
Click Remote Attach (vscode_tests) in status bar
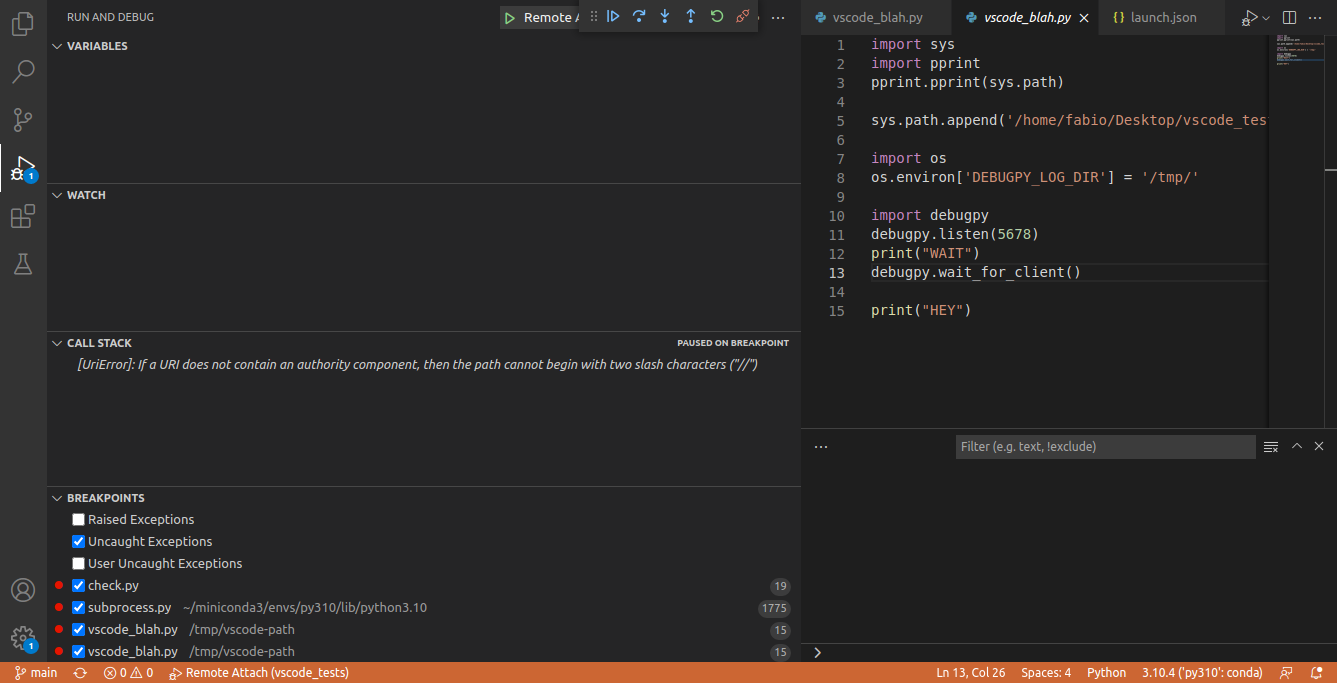pyautogui.click(x=258, y=673)
